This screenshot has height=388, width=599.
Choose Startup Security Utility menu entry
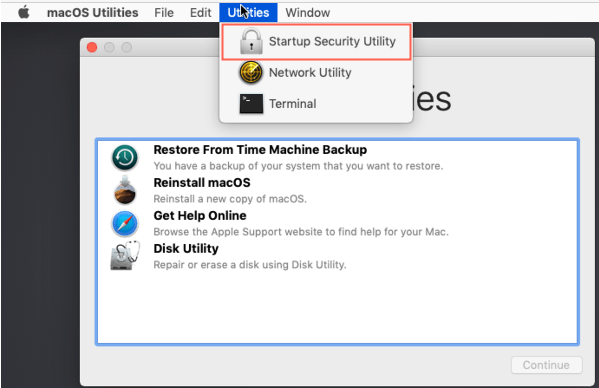(317, 42)
